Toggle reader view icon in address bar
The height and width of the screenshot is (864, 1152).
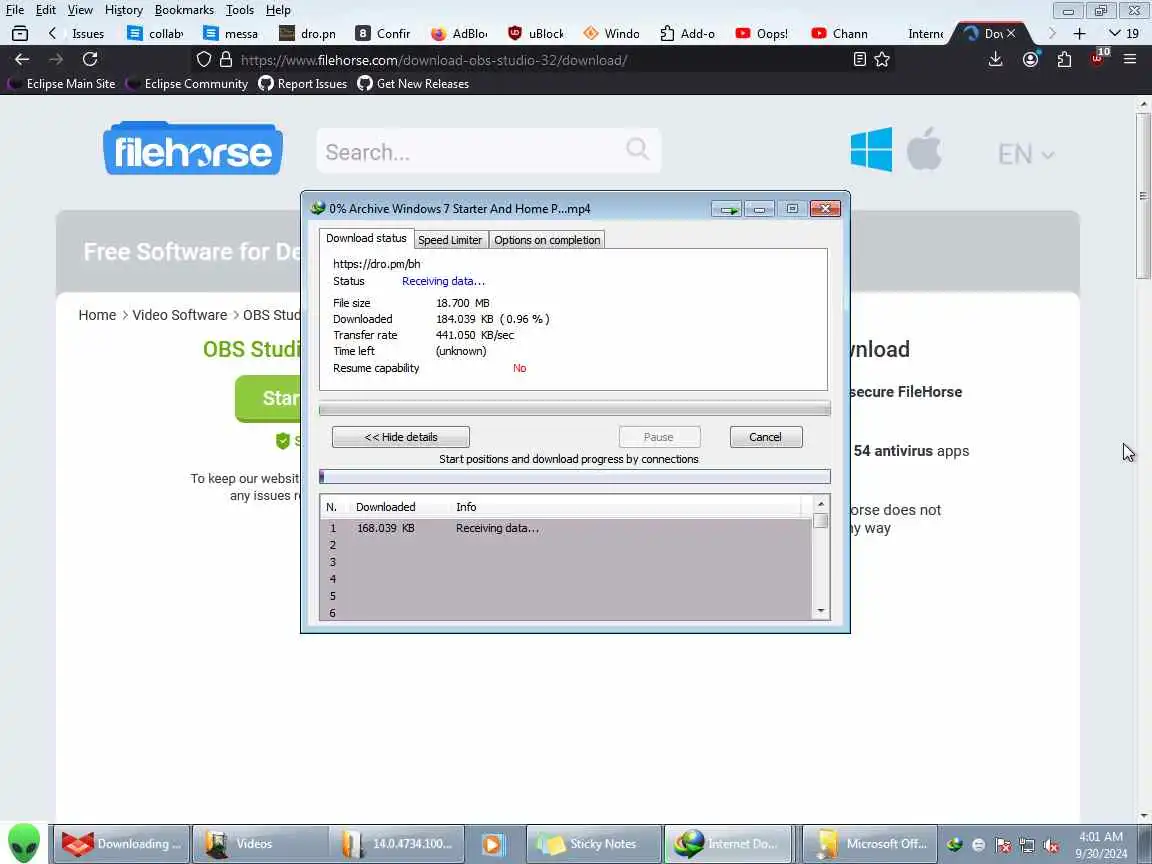[860, 60]
